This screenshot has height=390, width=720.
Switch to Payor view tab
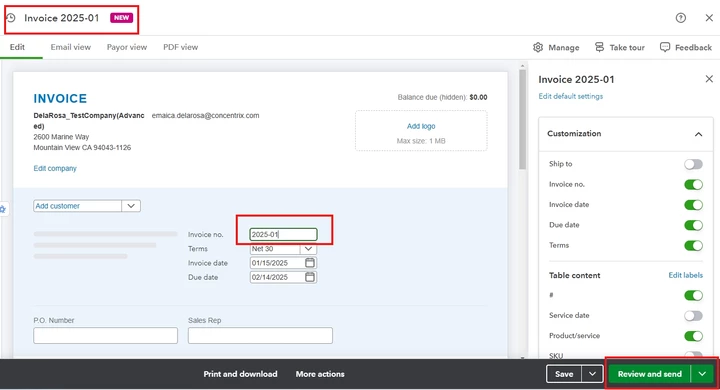tap(127, 47)
